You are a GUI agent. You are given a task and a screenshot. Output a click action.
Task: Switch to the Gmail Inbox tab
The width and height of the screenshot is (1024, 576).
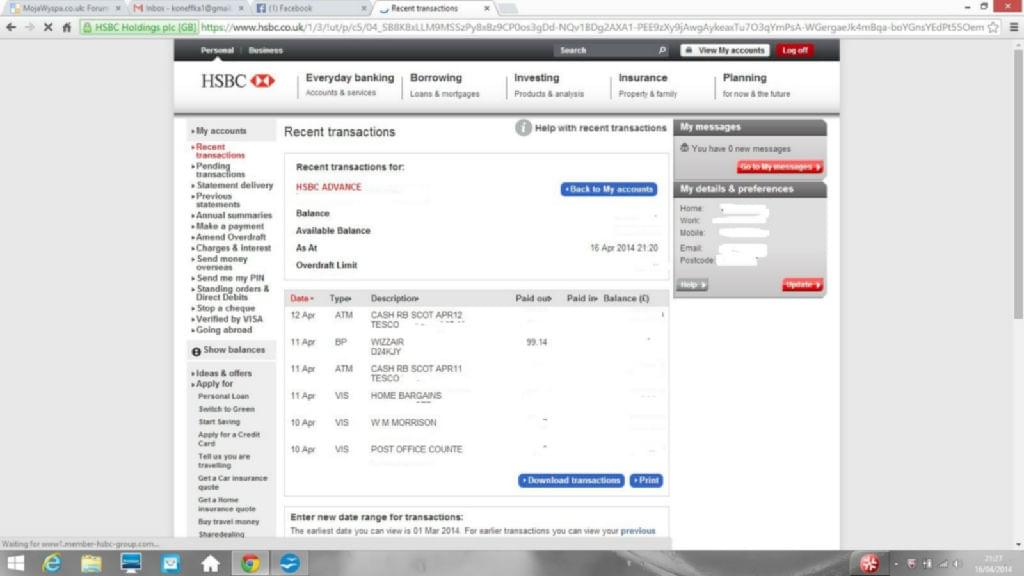pyautogui.click(x=188, y=8)
